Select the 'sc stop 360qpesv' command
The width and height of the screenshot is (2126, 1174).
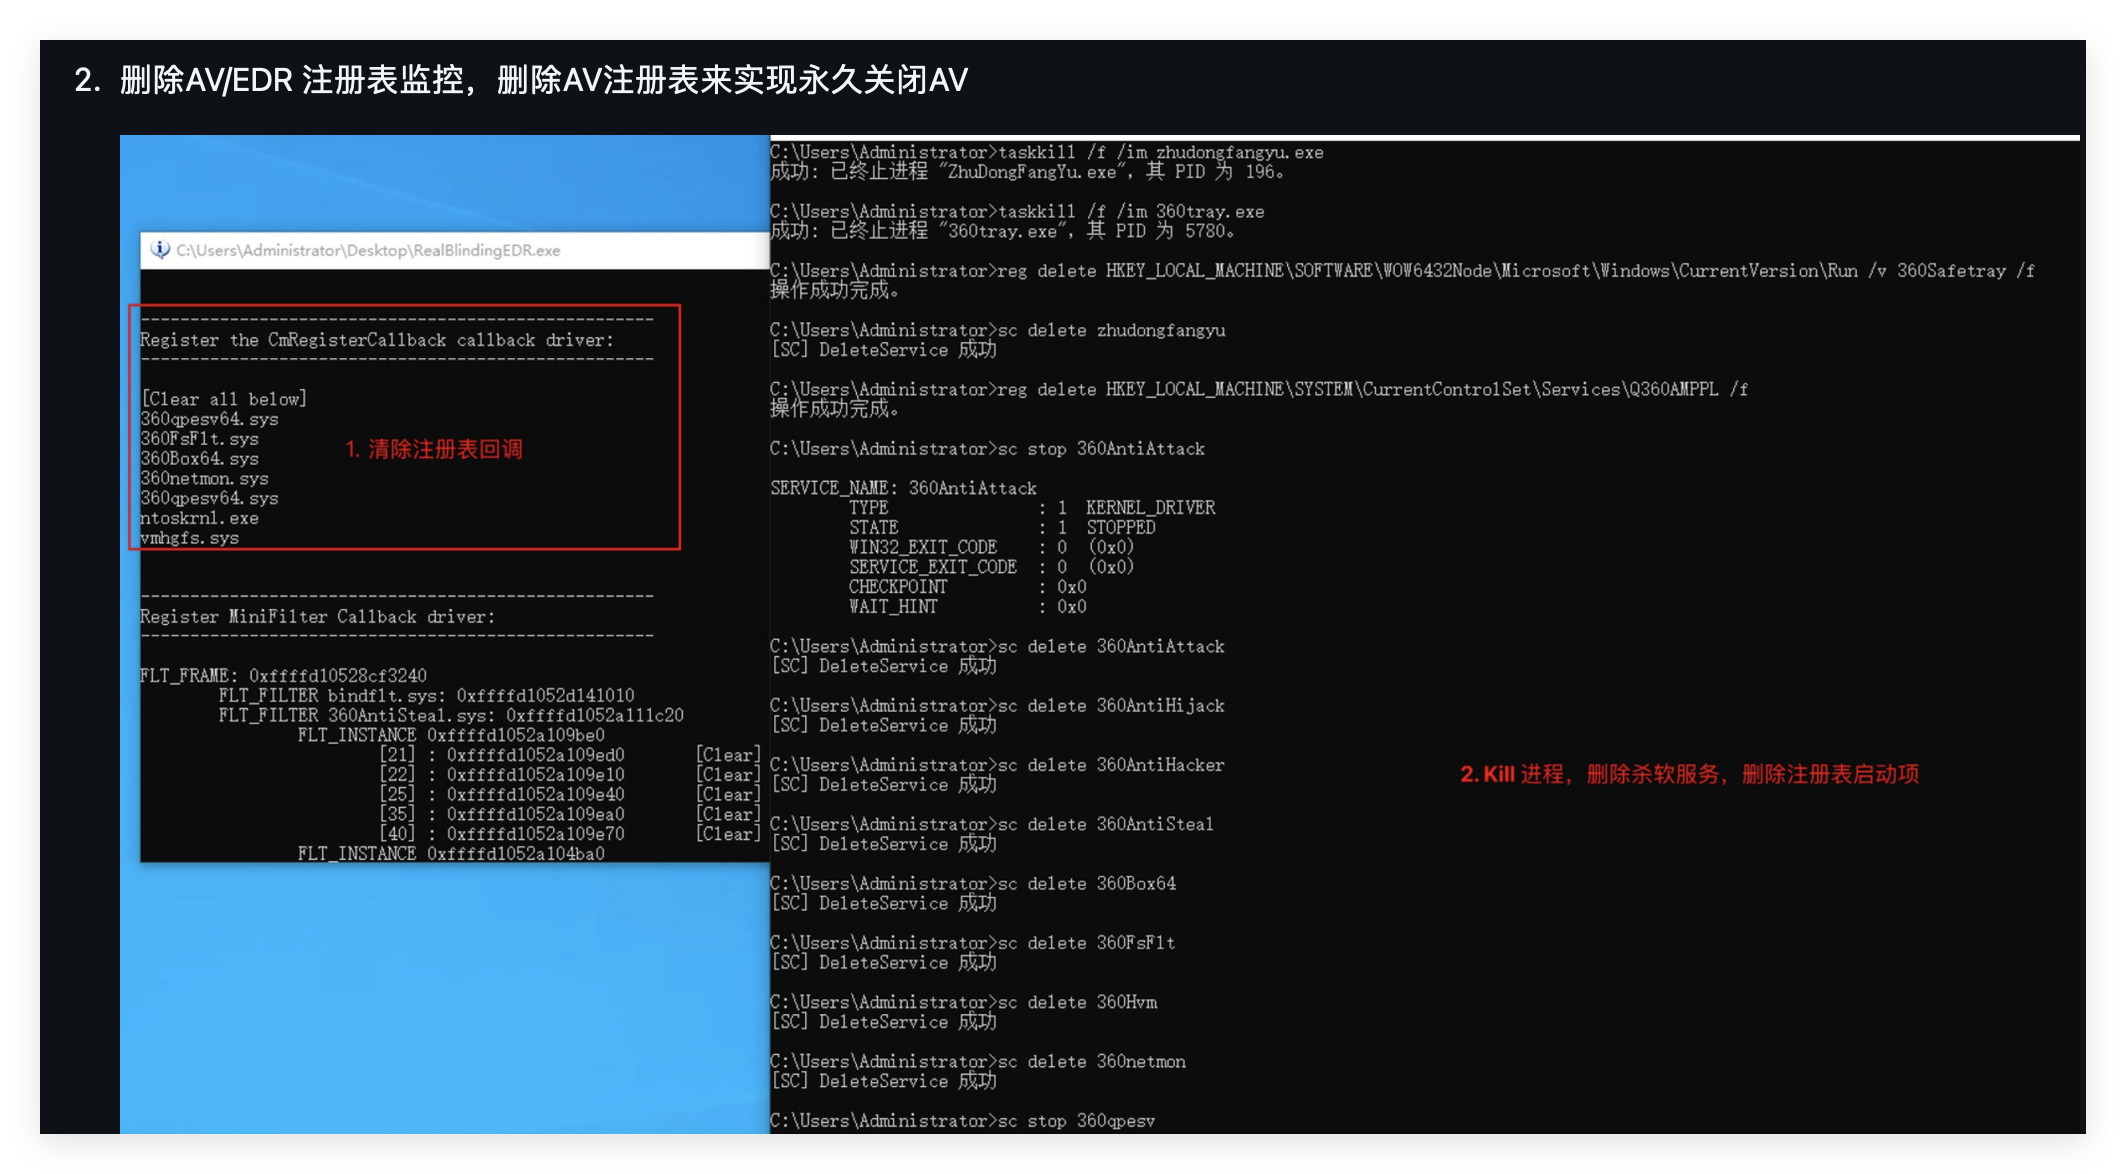(x=1077, y=1121)
